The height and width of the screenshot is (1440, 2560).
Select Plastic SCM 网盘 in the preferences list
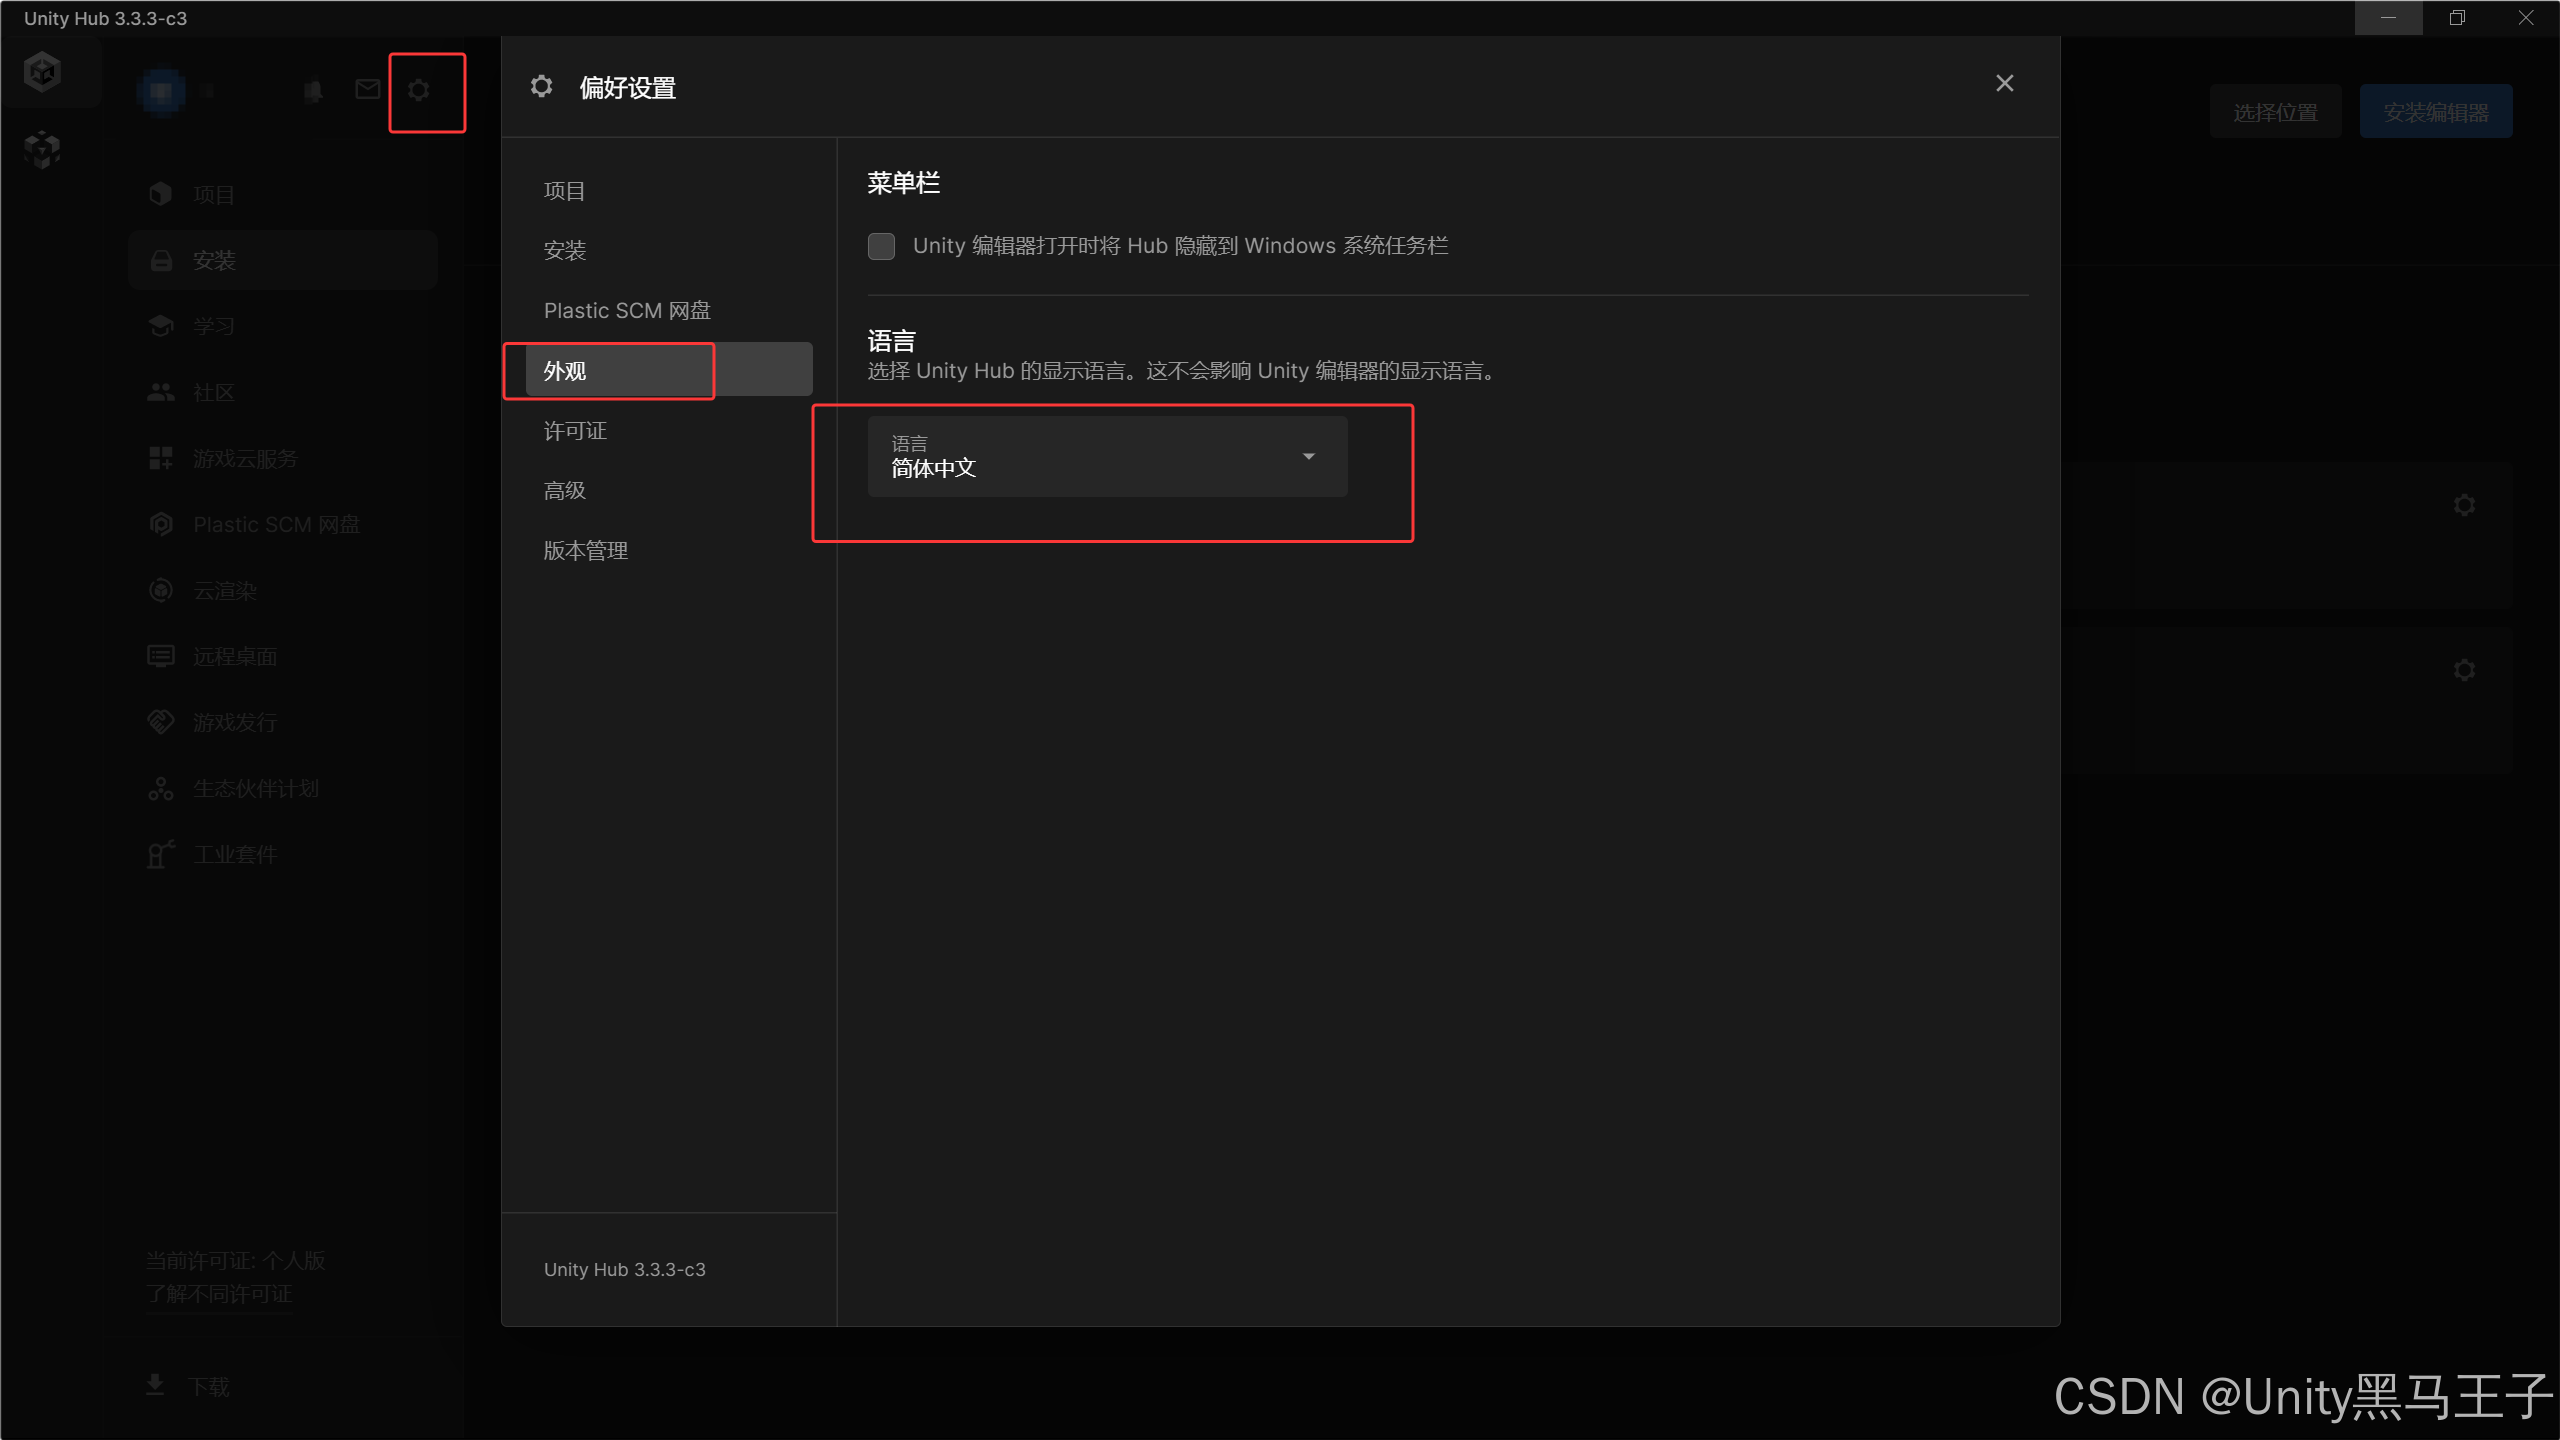point(669,310)
